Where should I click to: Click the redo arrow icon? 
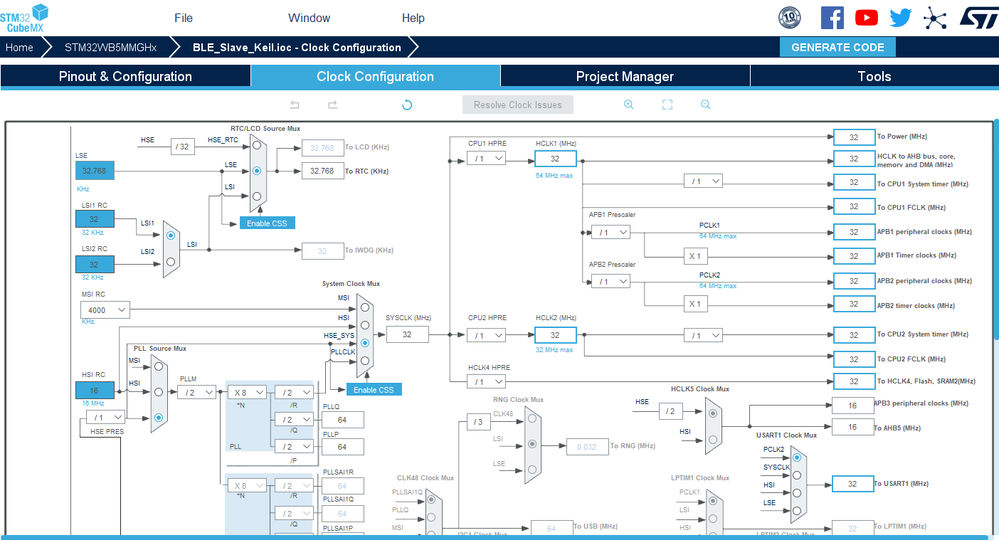click(333, 104)
